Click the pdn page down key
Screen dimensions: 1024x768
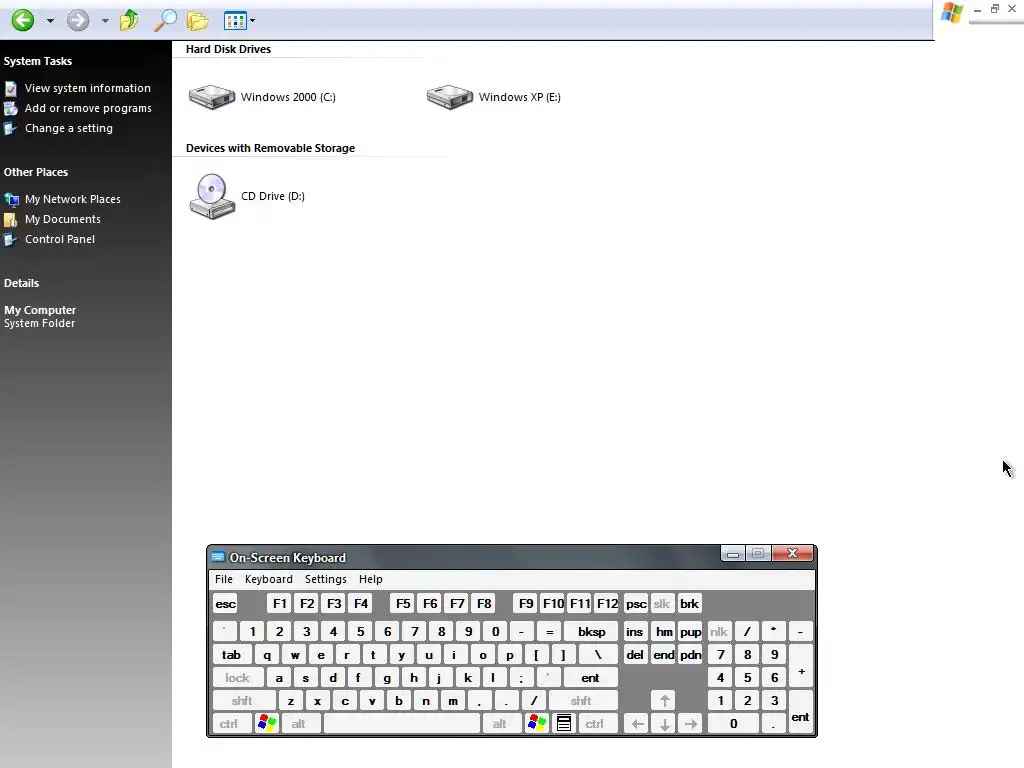click(x=691, y=655)
